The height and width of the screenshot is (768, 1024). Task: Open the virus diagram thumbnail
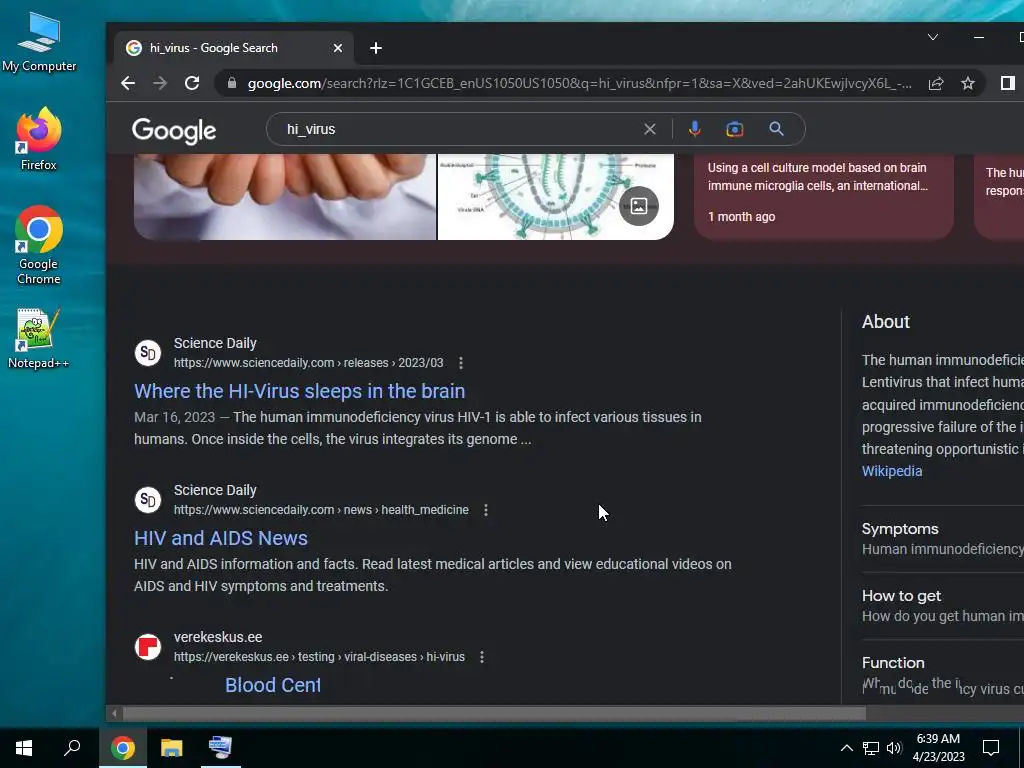point(556,197)
